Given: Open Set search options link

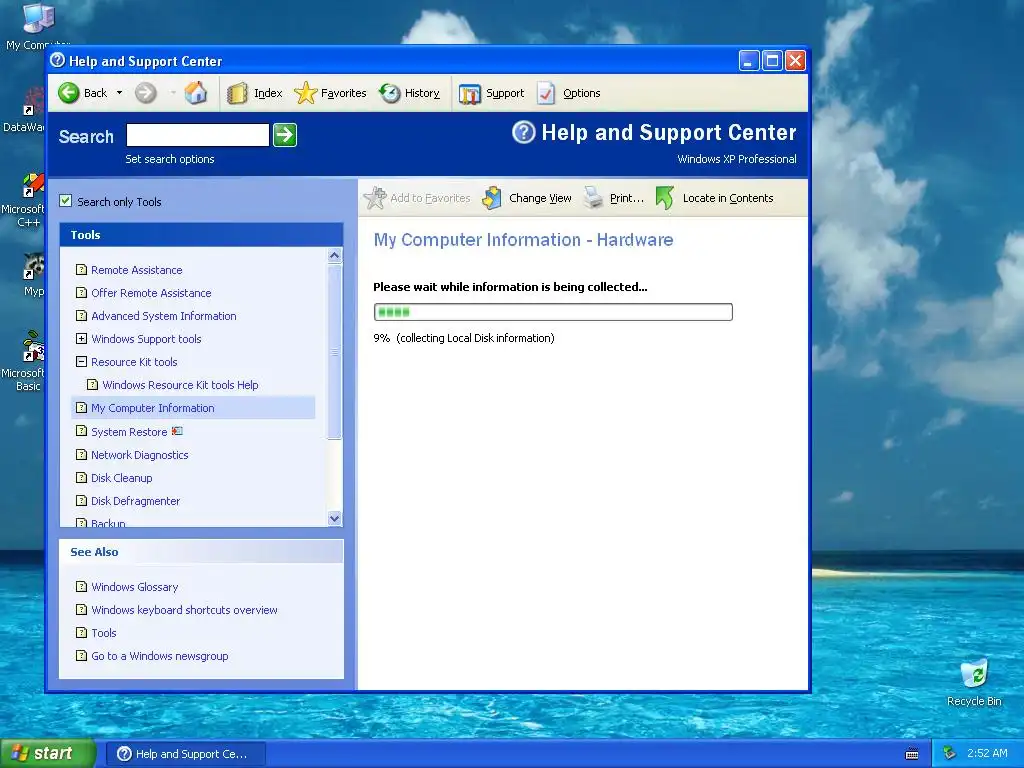Looking at the screenshot, I should (x=170, y=159).
